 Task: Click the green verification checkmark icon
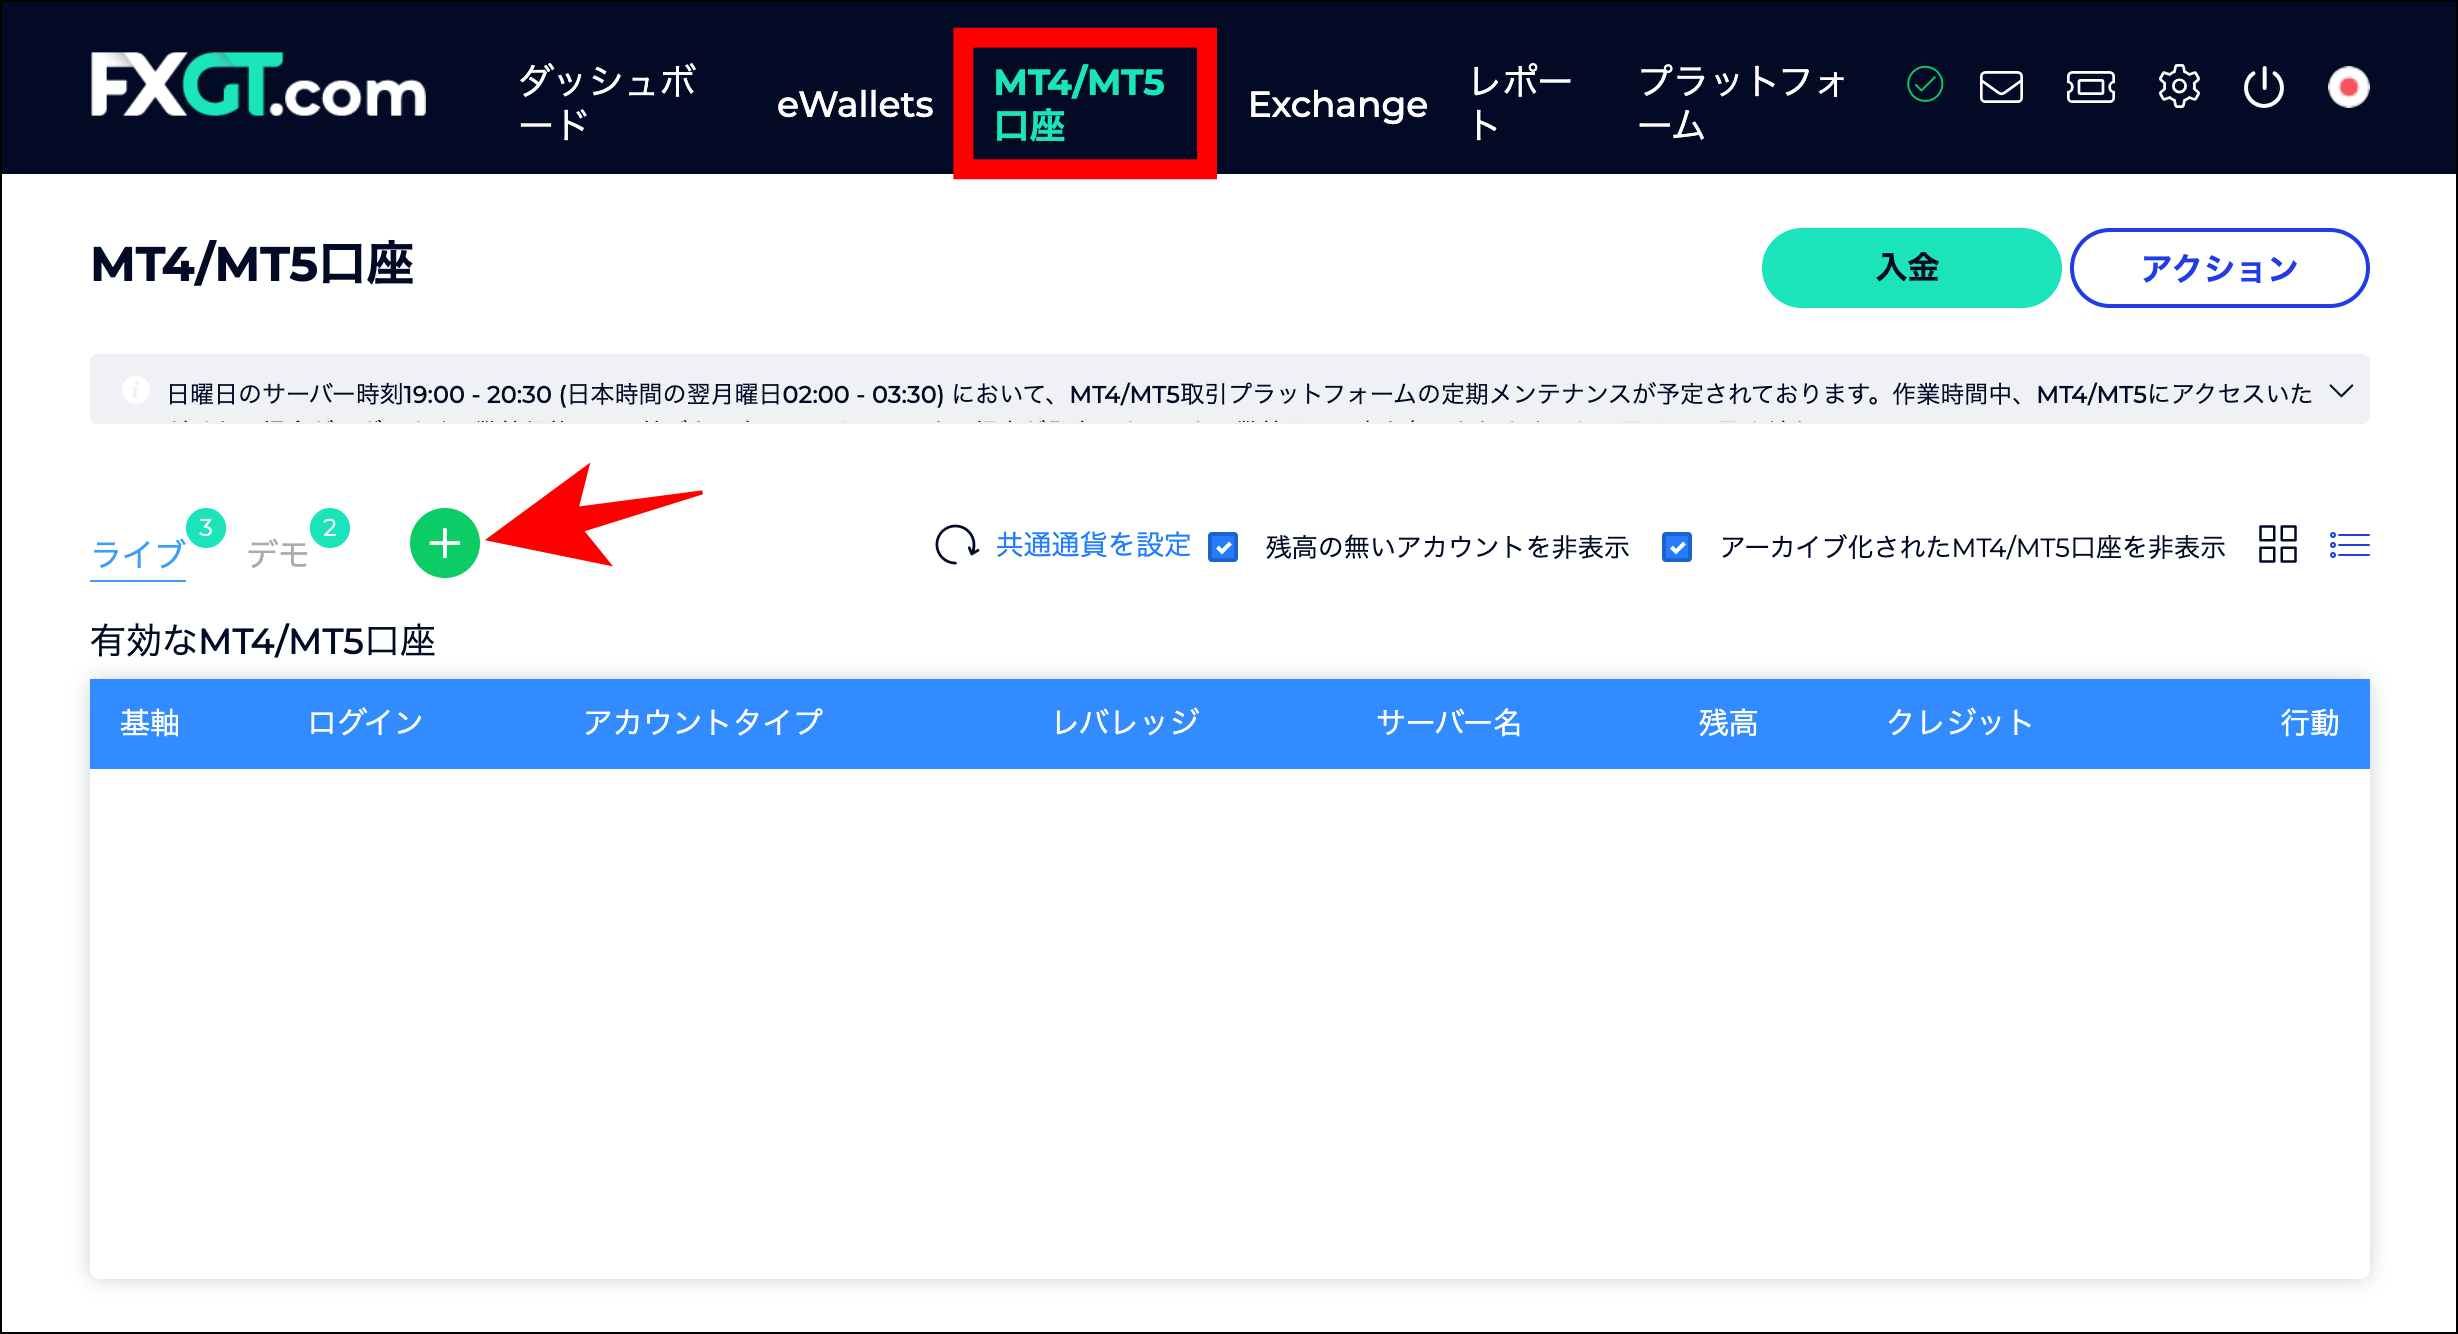click(1925, 85)
